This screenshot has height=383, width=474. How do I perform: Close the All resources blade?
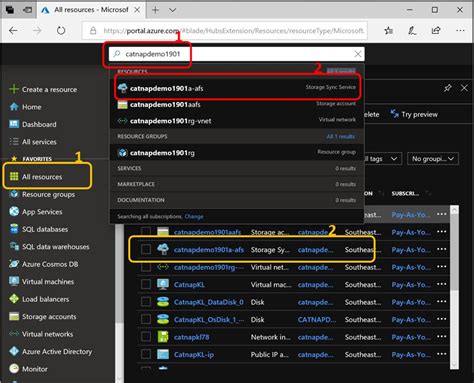coord(464,88)
